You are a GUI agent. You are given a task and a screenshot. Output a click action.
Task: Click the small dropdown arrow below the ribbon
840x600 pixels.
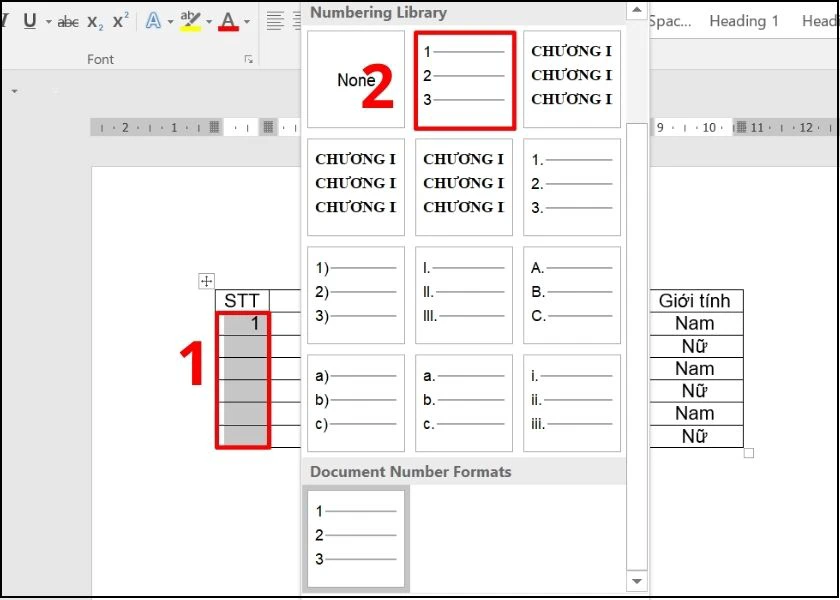tap(14, 92)
